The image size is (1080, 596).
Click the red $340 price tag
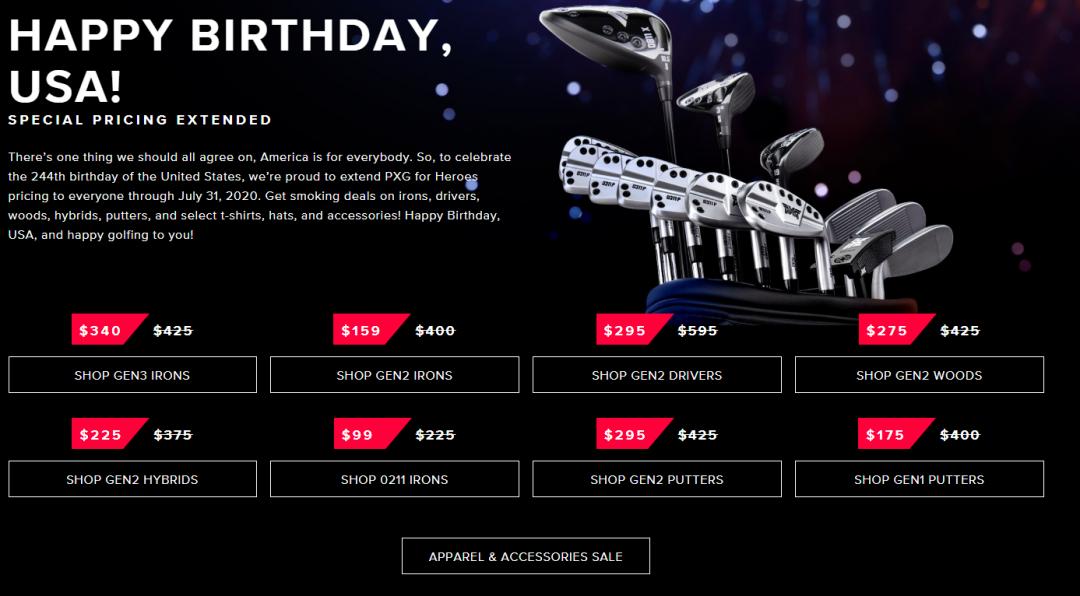[x=107, y=329]
